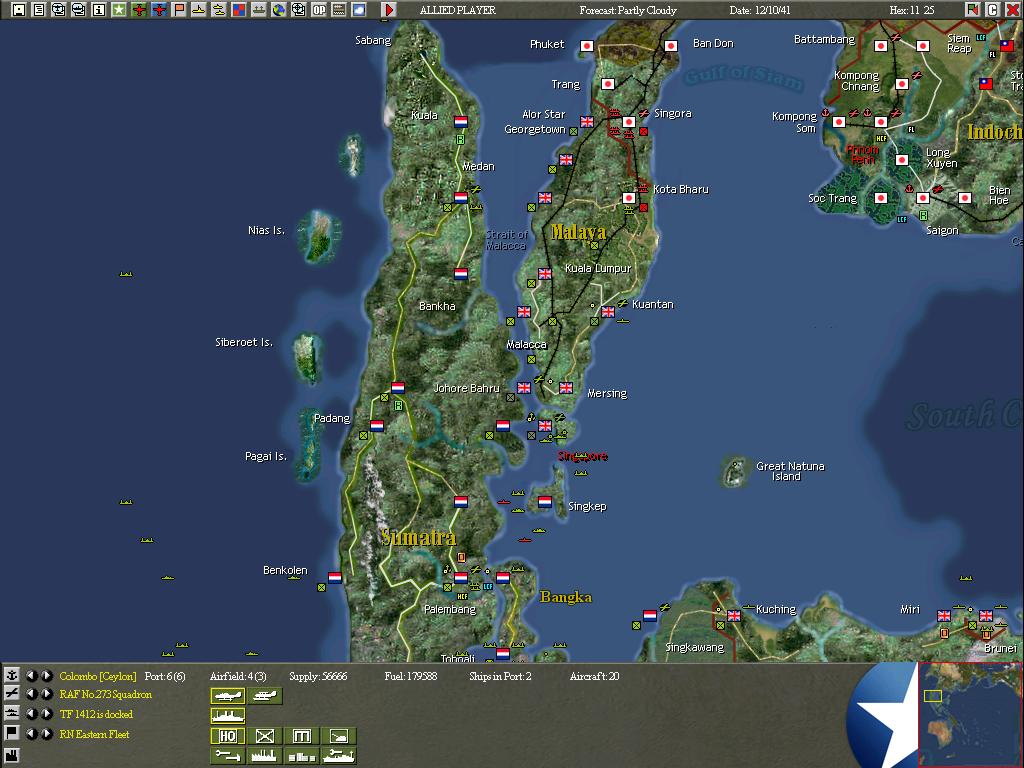Image resolution: width=1024 pixels, height=768 pixels.
Task: Click the save game disk icon
Action: click(18, 10)
